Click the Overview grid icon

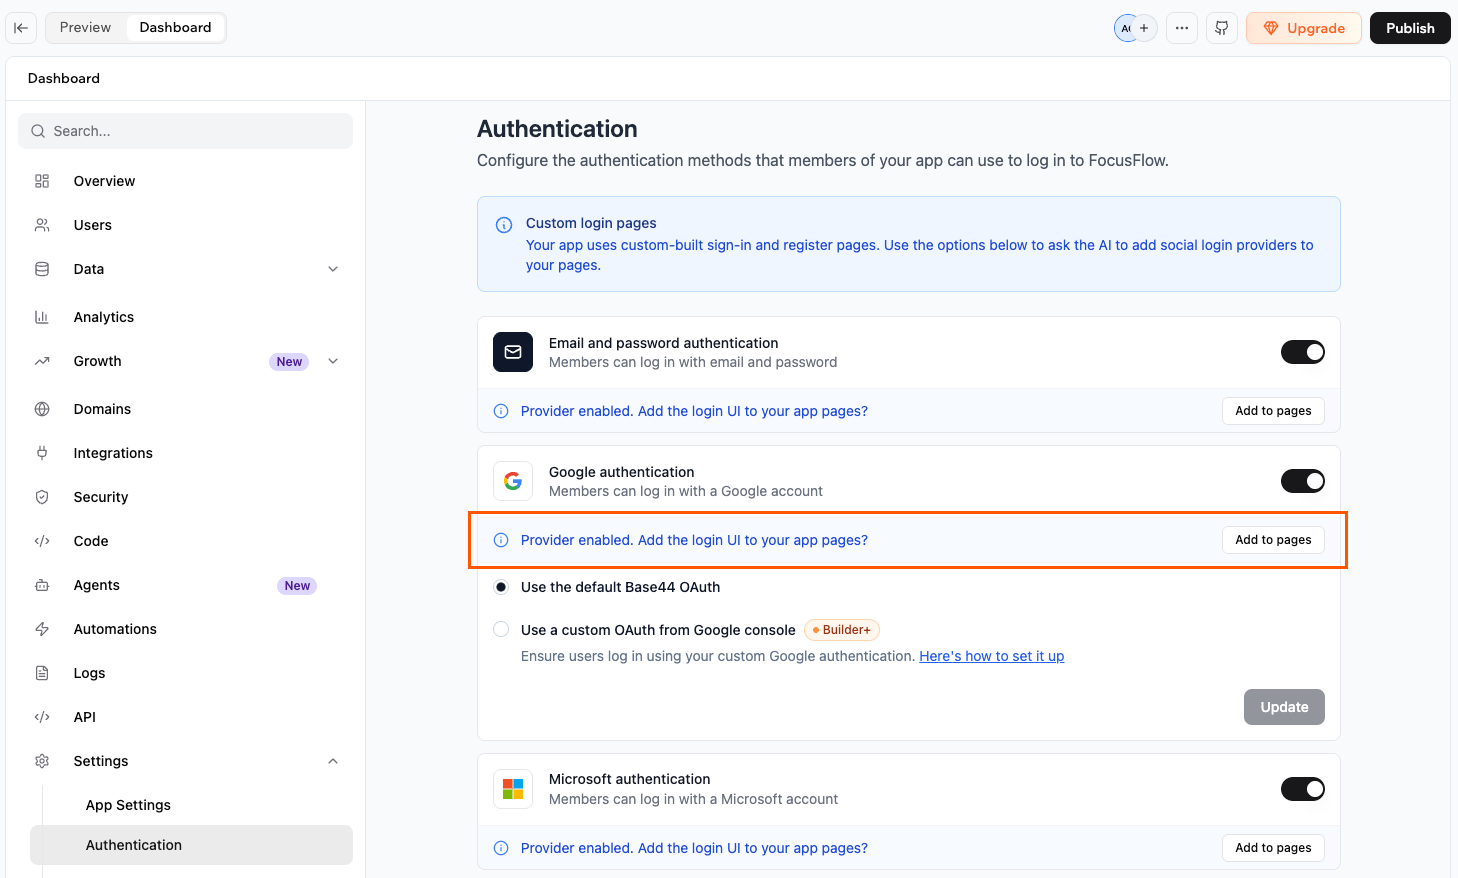[x=42, y=181]
